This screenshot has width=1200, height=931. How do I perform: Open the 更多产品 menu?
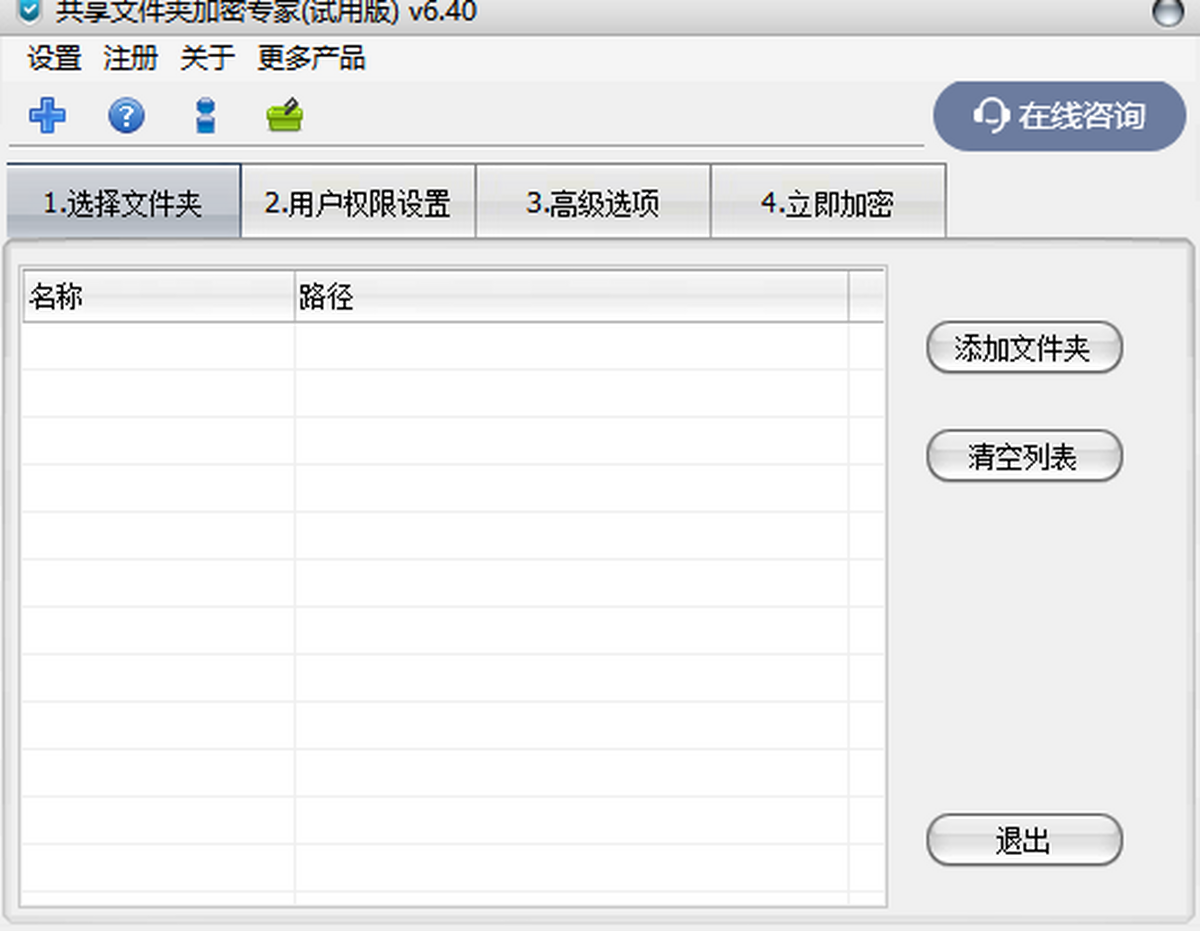pos(311,59)
